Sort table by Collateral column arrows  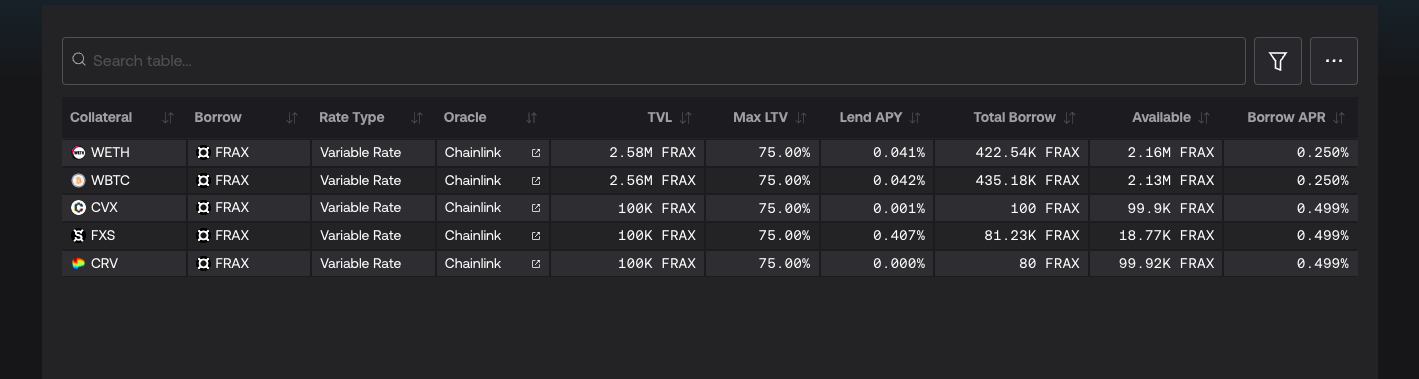[168, 118]
